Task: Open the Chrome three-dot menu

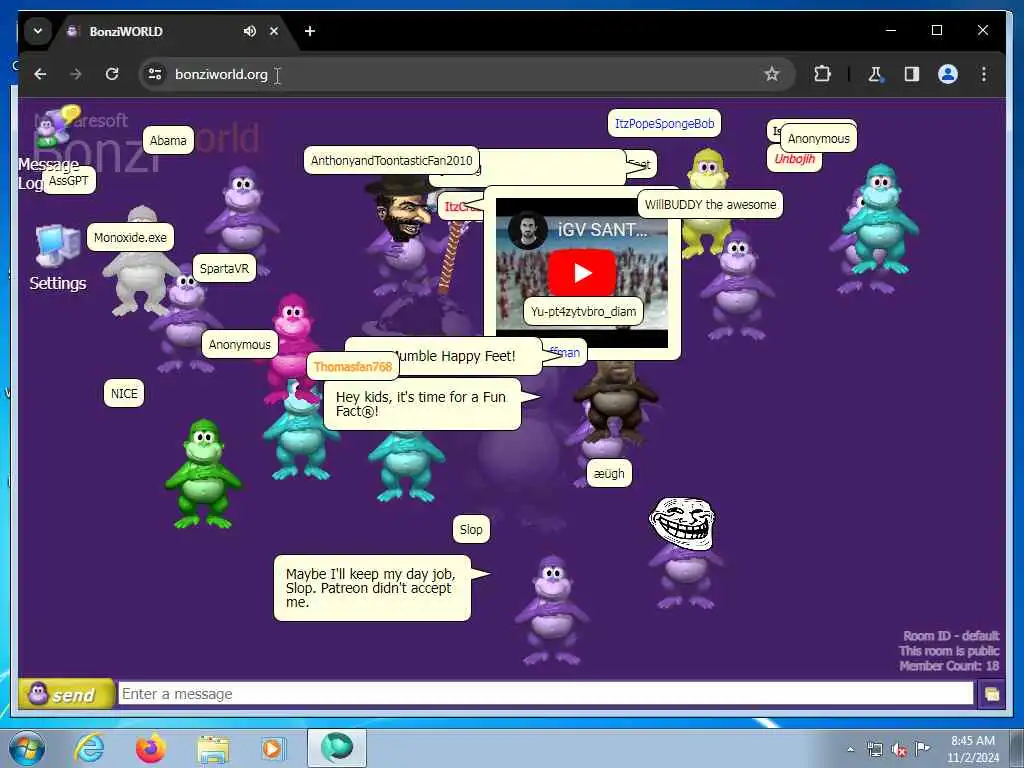Action: (984, 74)
